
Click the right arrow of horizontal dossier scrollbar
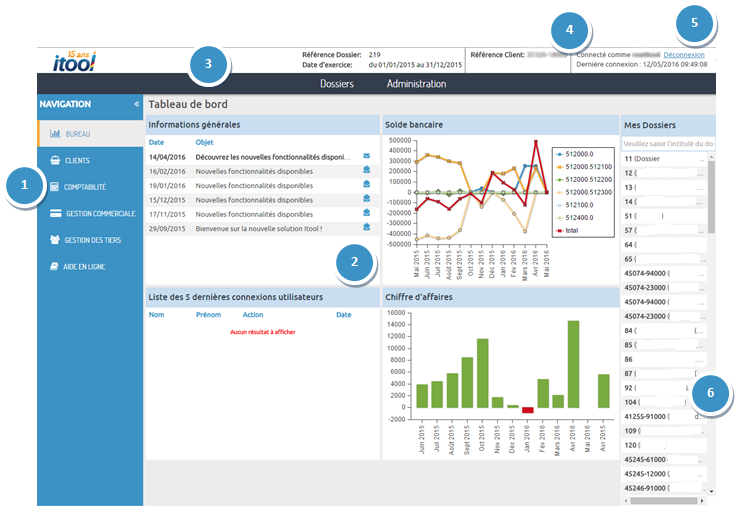click(701, 501)
